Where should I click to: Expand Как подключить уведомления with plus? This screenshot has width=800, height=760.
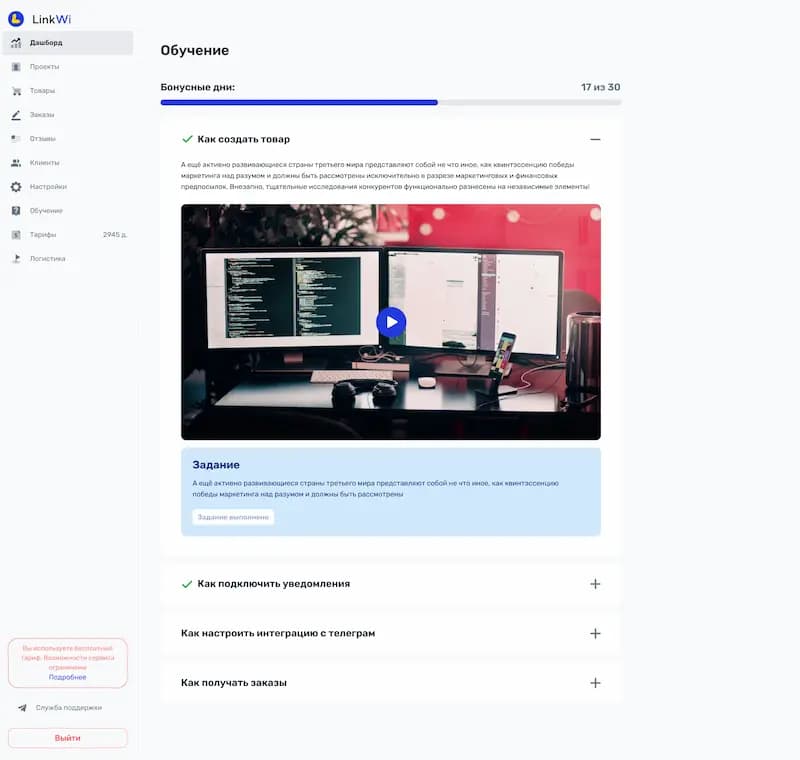(595, 584)
